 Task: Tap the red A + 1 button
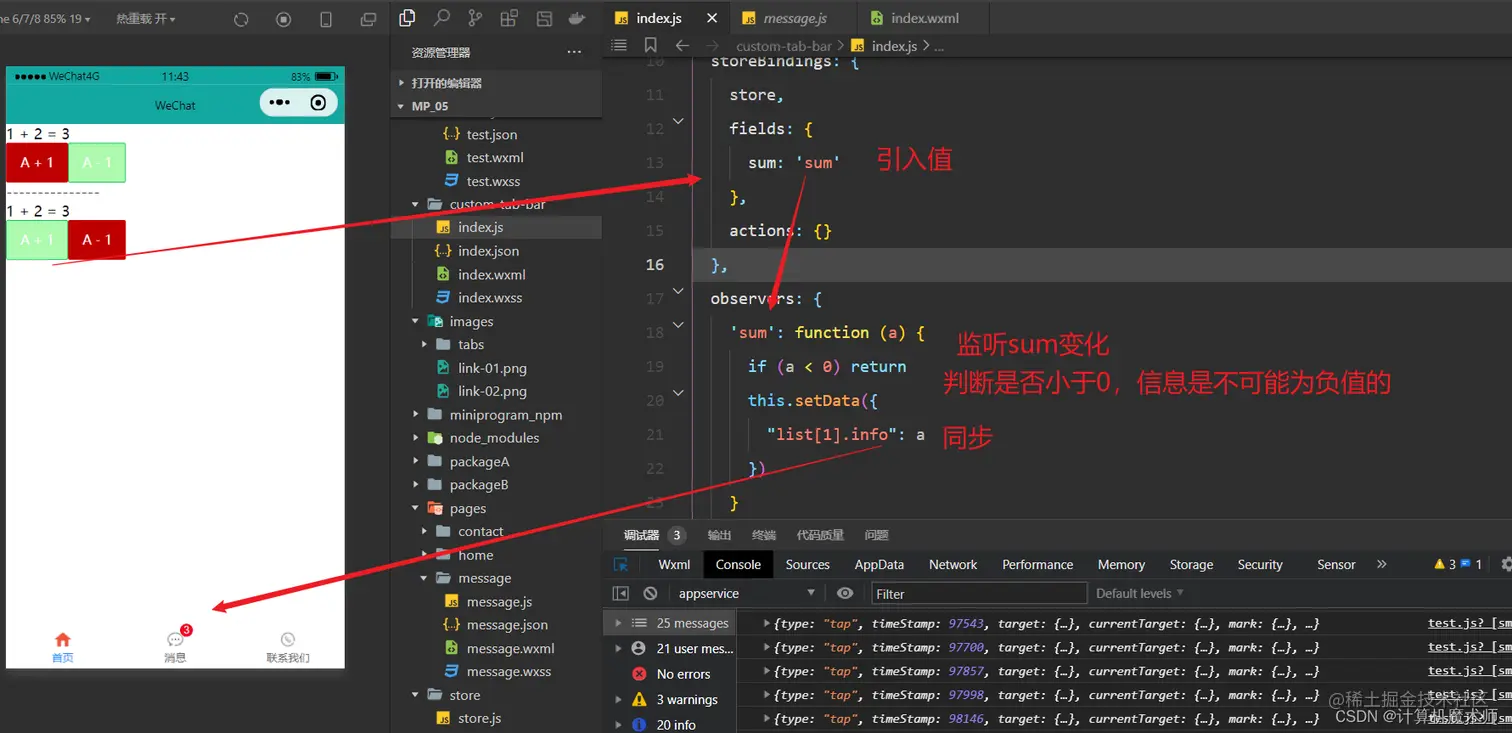[37, 163]
